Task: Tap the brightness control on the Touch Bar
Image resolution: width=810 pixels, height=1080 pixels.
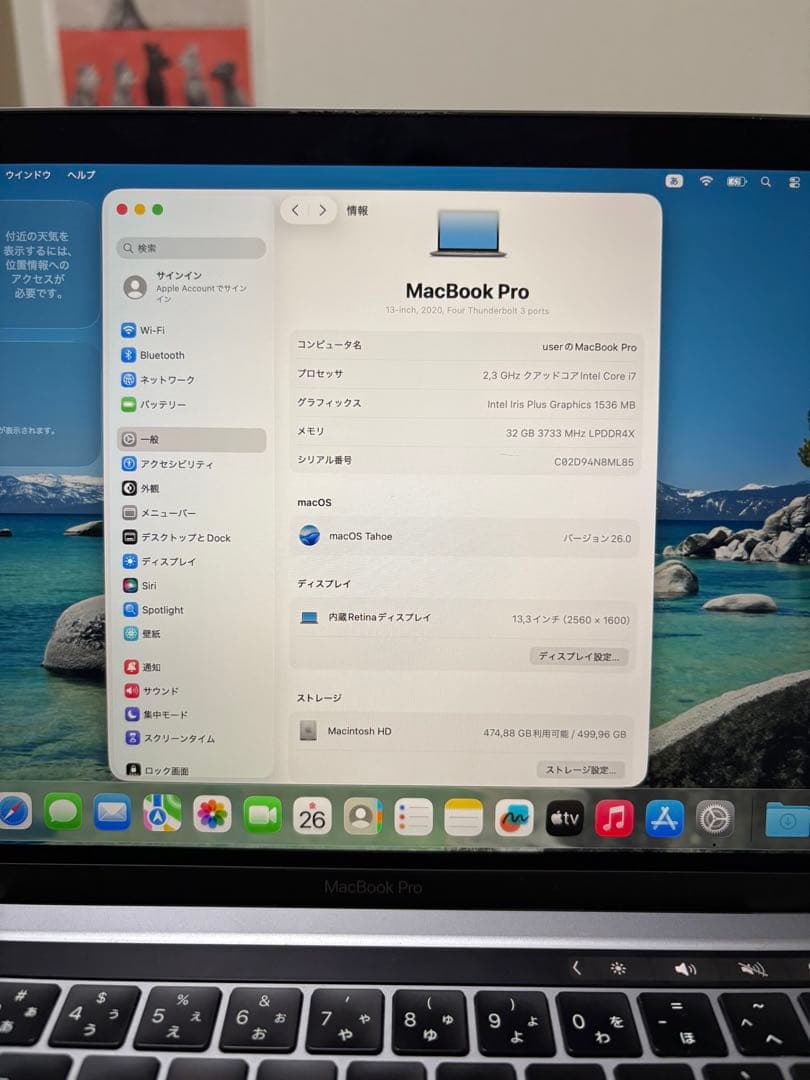Action: (x=617, y=969)
